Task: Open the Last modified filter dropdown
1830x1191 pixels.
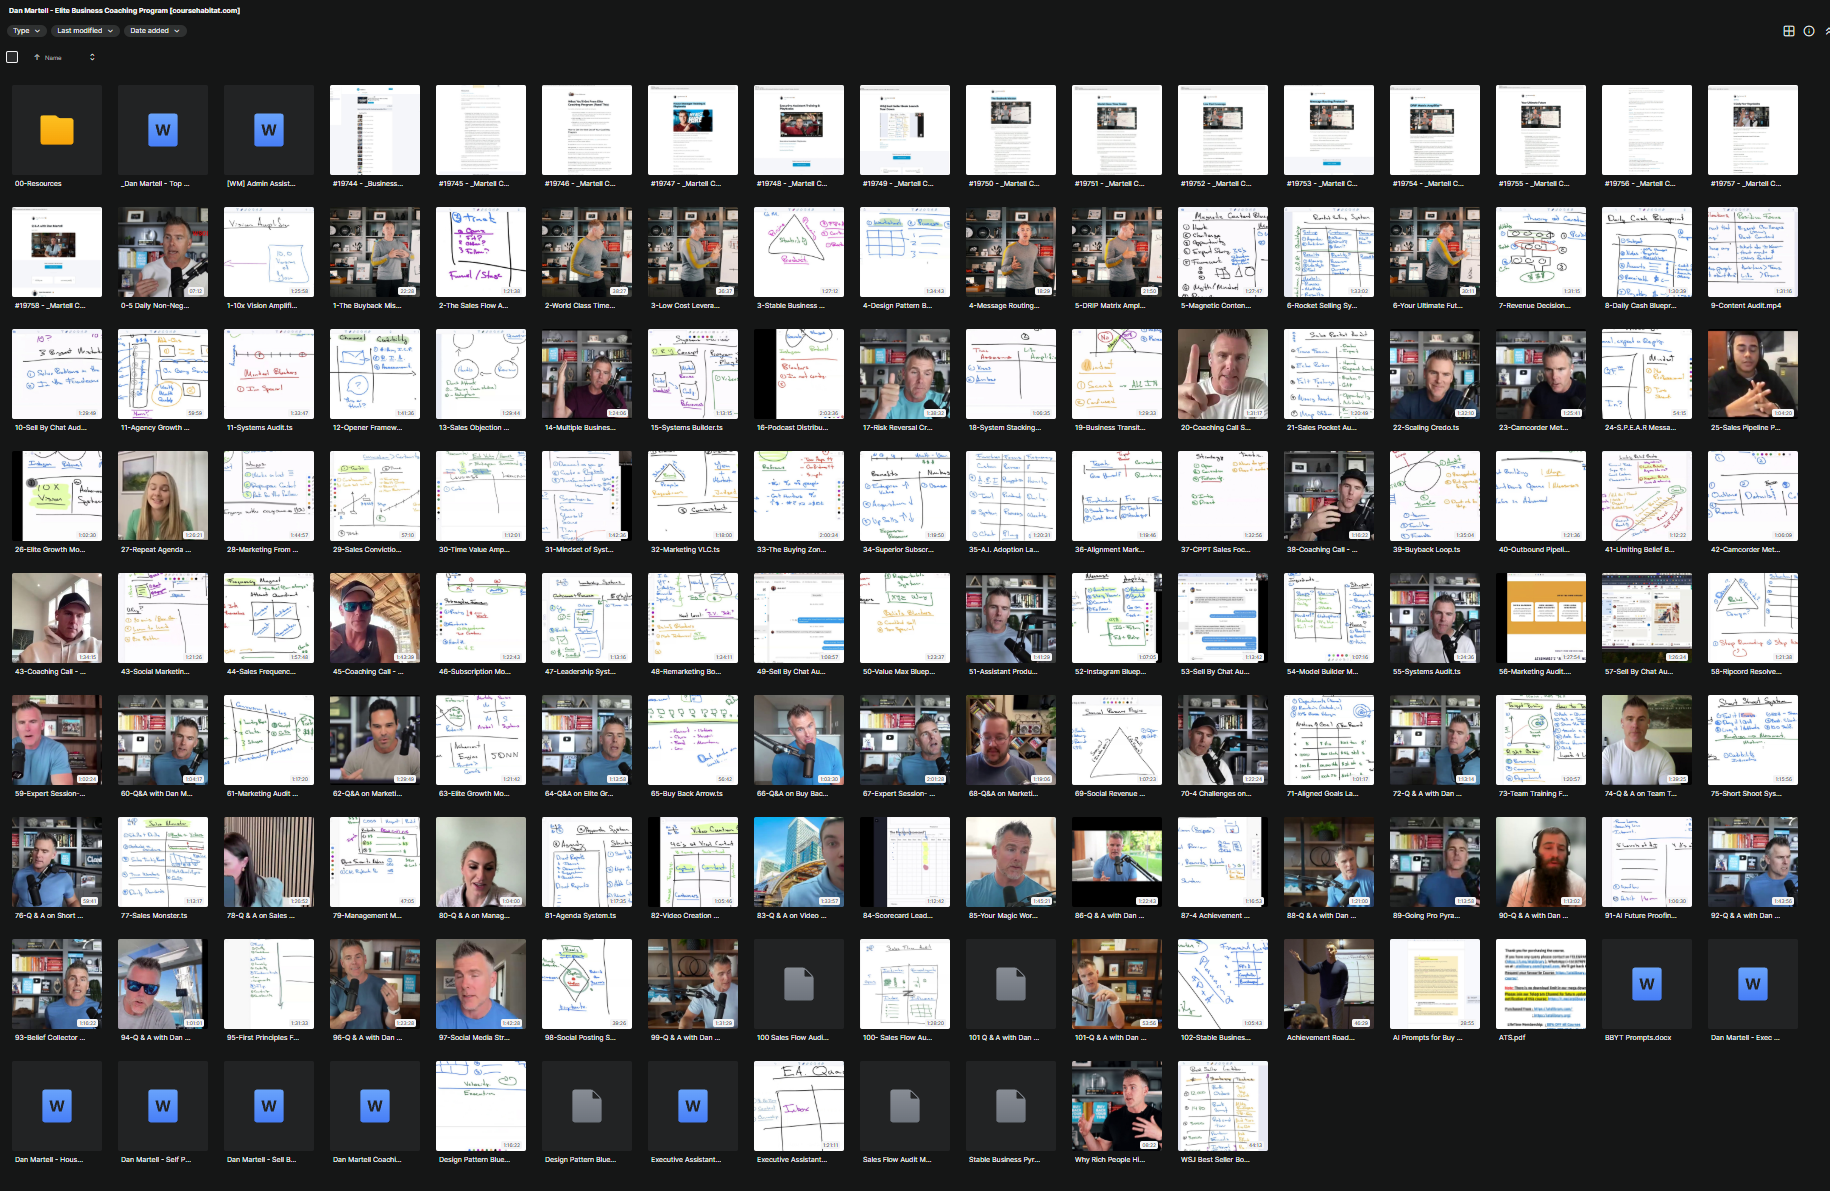Action: click(85, 31)
